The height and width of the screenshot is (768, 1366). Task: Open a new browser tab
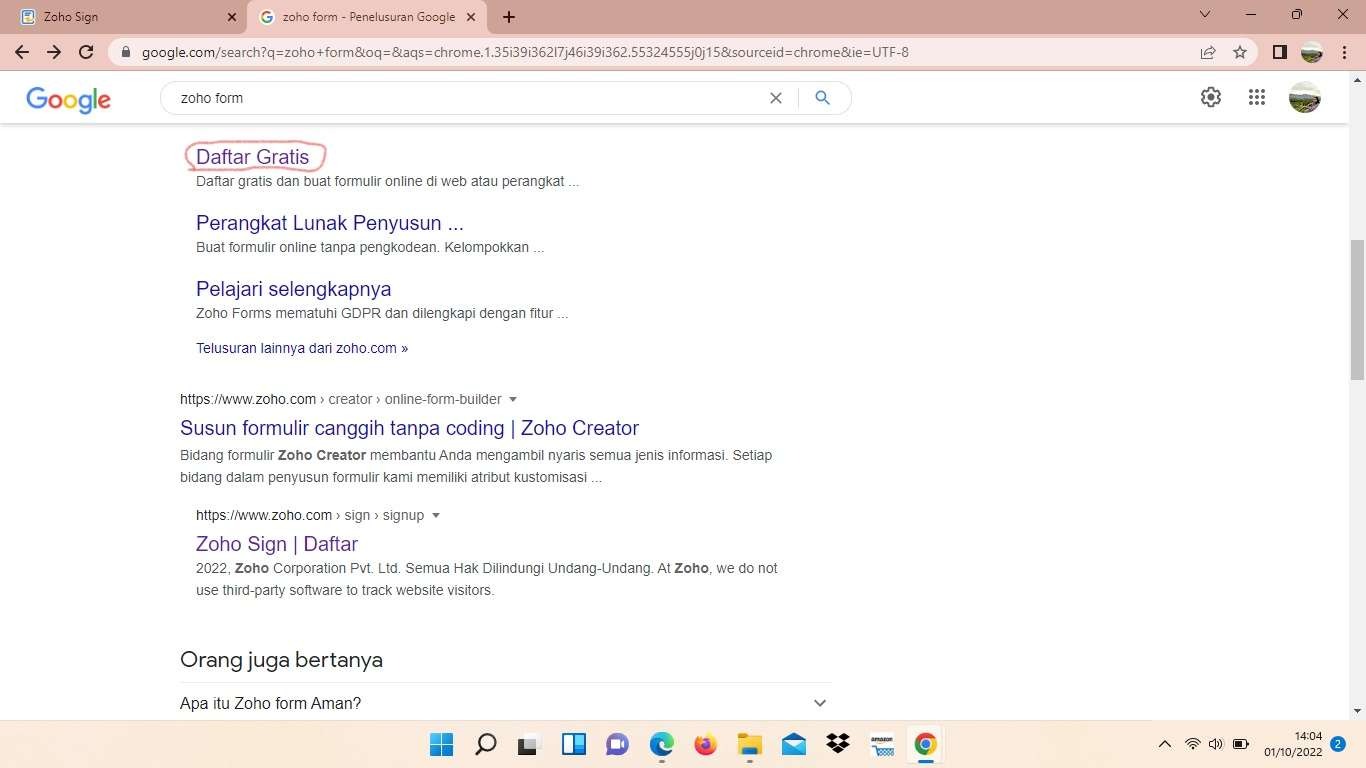click(509, 17)
